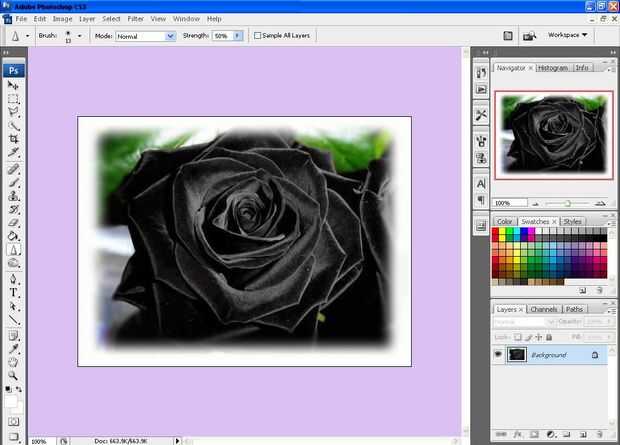Switch to the Styles tab

coord(572,222)
